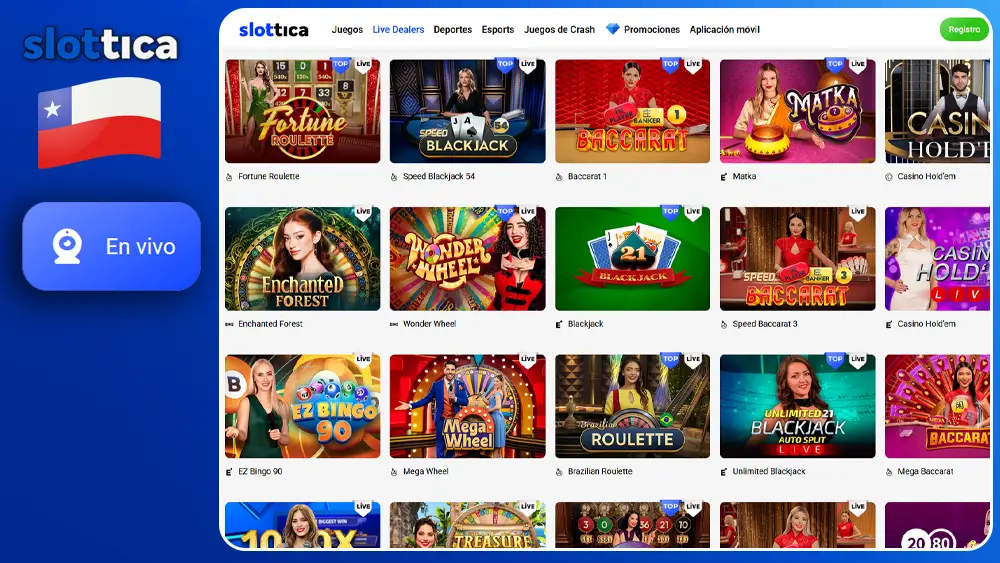Image resolution: width=1000 pixels, height=563 pixels.
Task: Click the slottica logo in the navigation bar
Action: pos(274,29)
